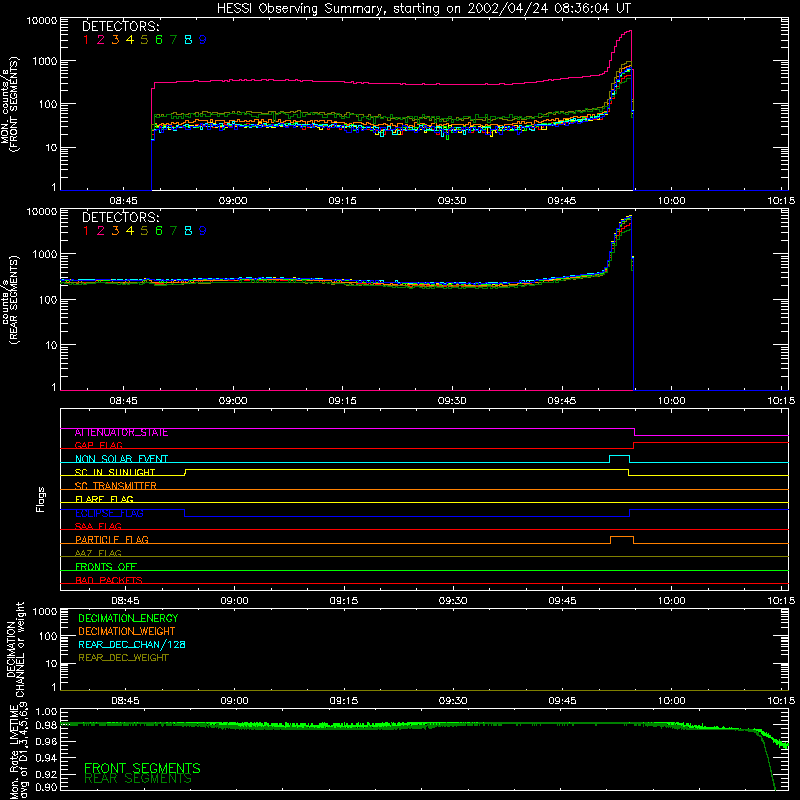The image size is (800, 800).
Task: Click 09:15 time label under front segments plot
Action: click(342, 201)
